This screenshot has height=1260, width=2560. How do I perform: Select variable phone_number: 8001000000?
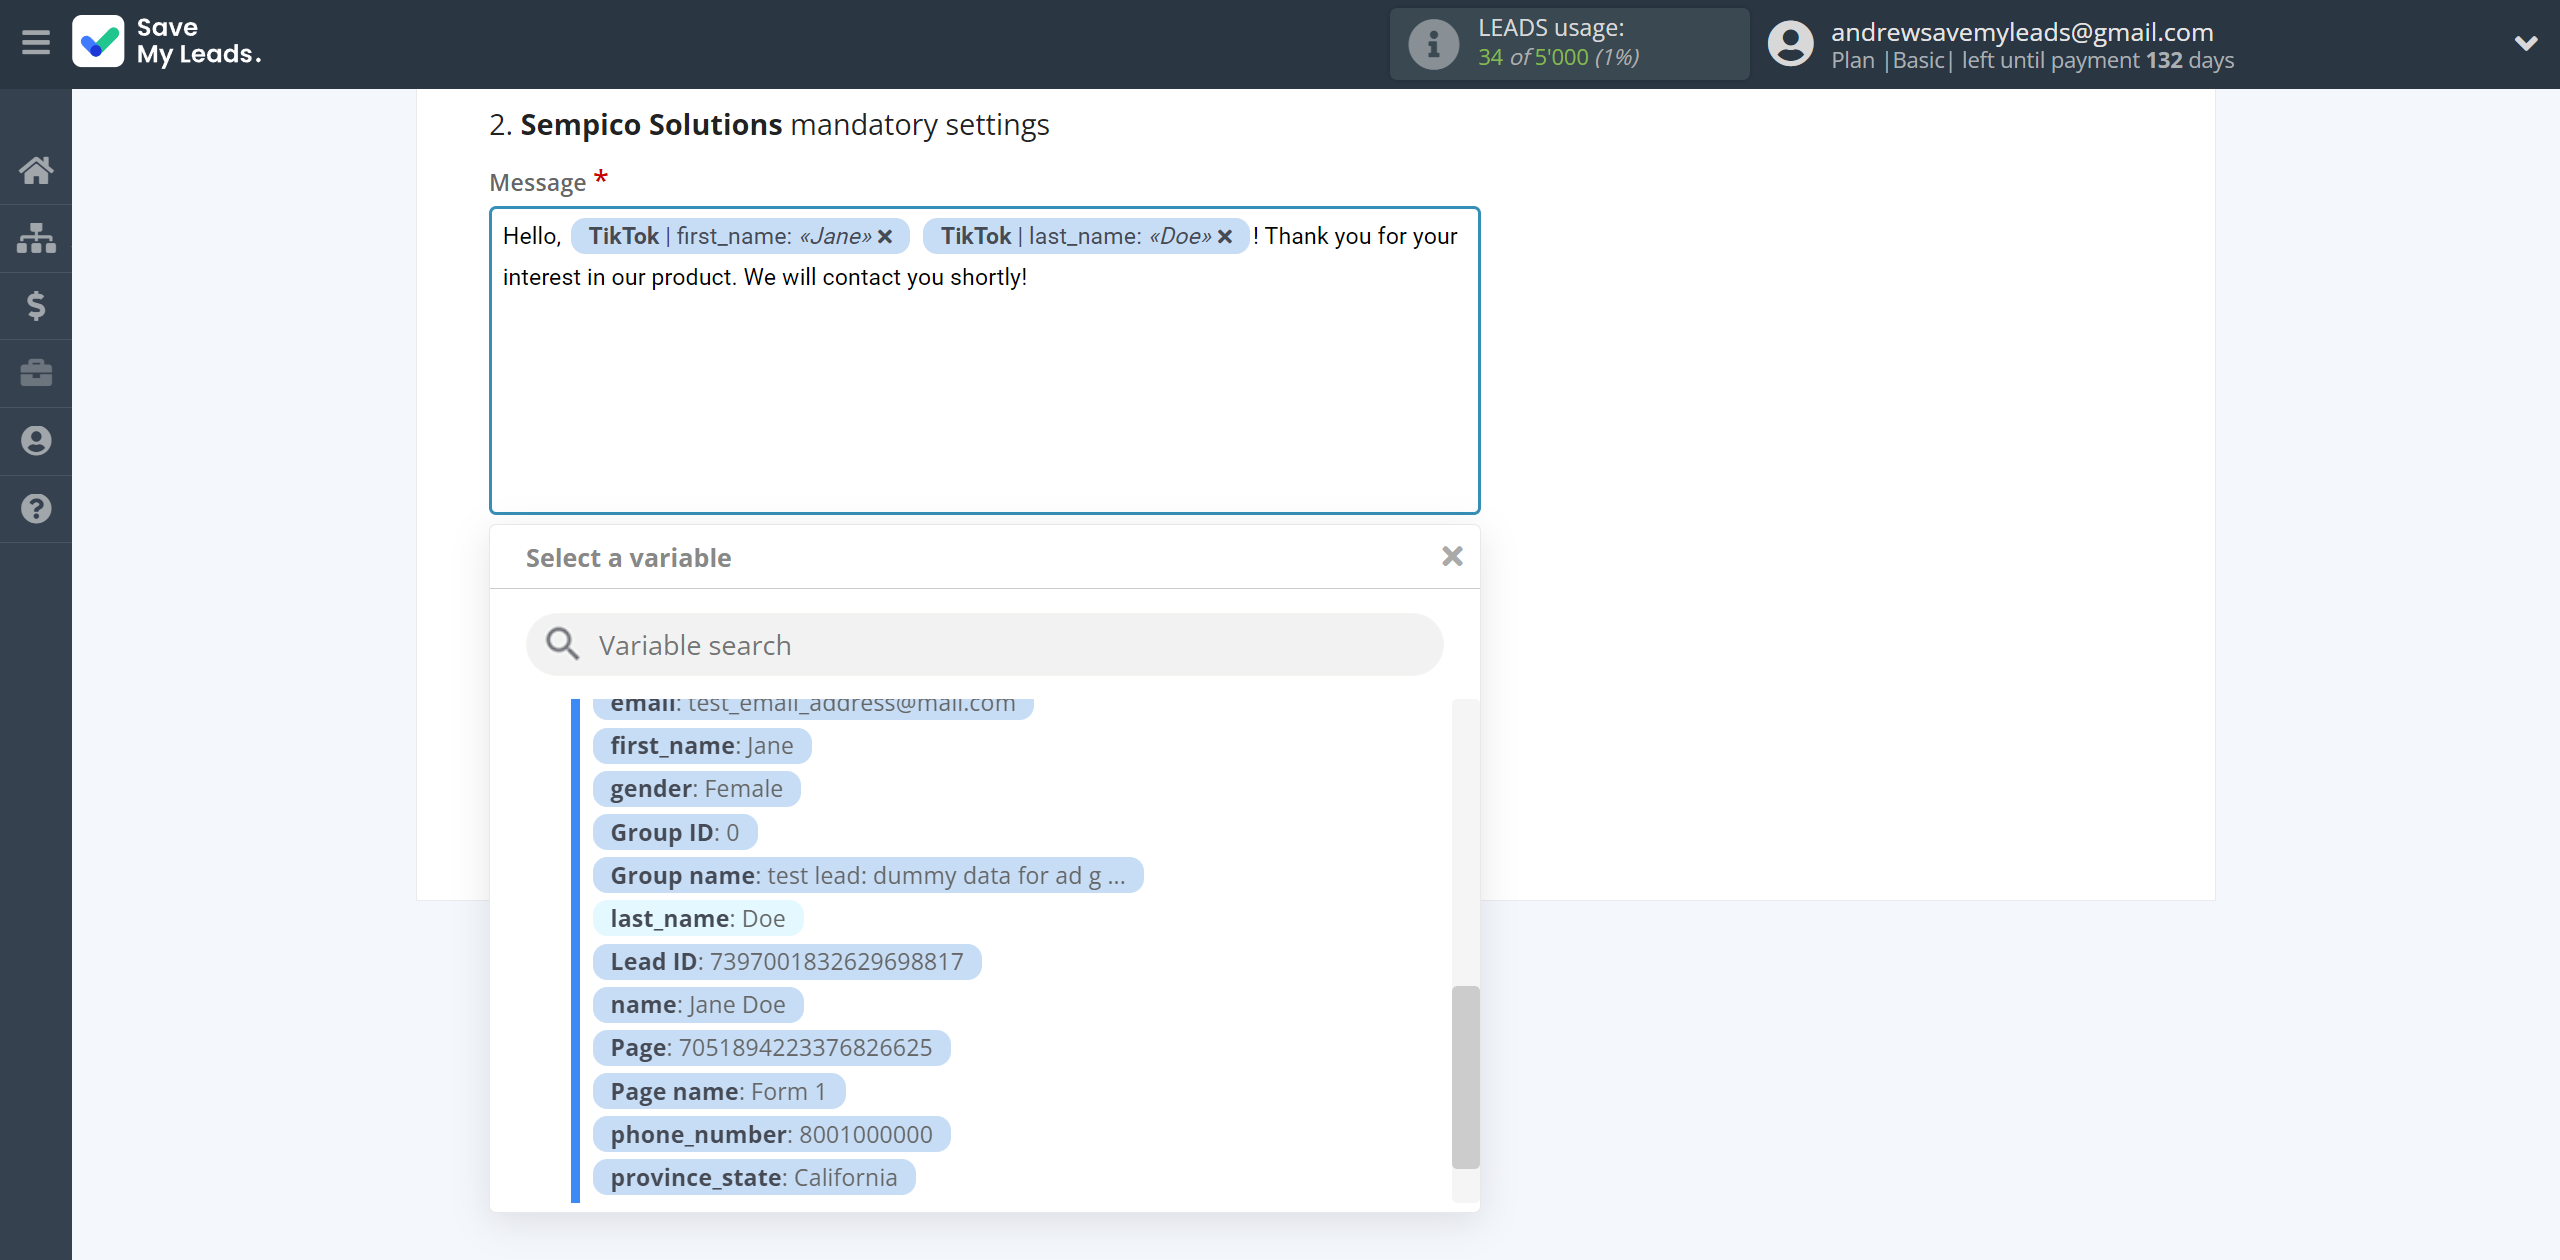771,1134
